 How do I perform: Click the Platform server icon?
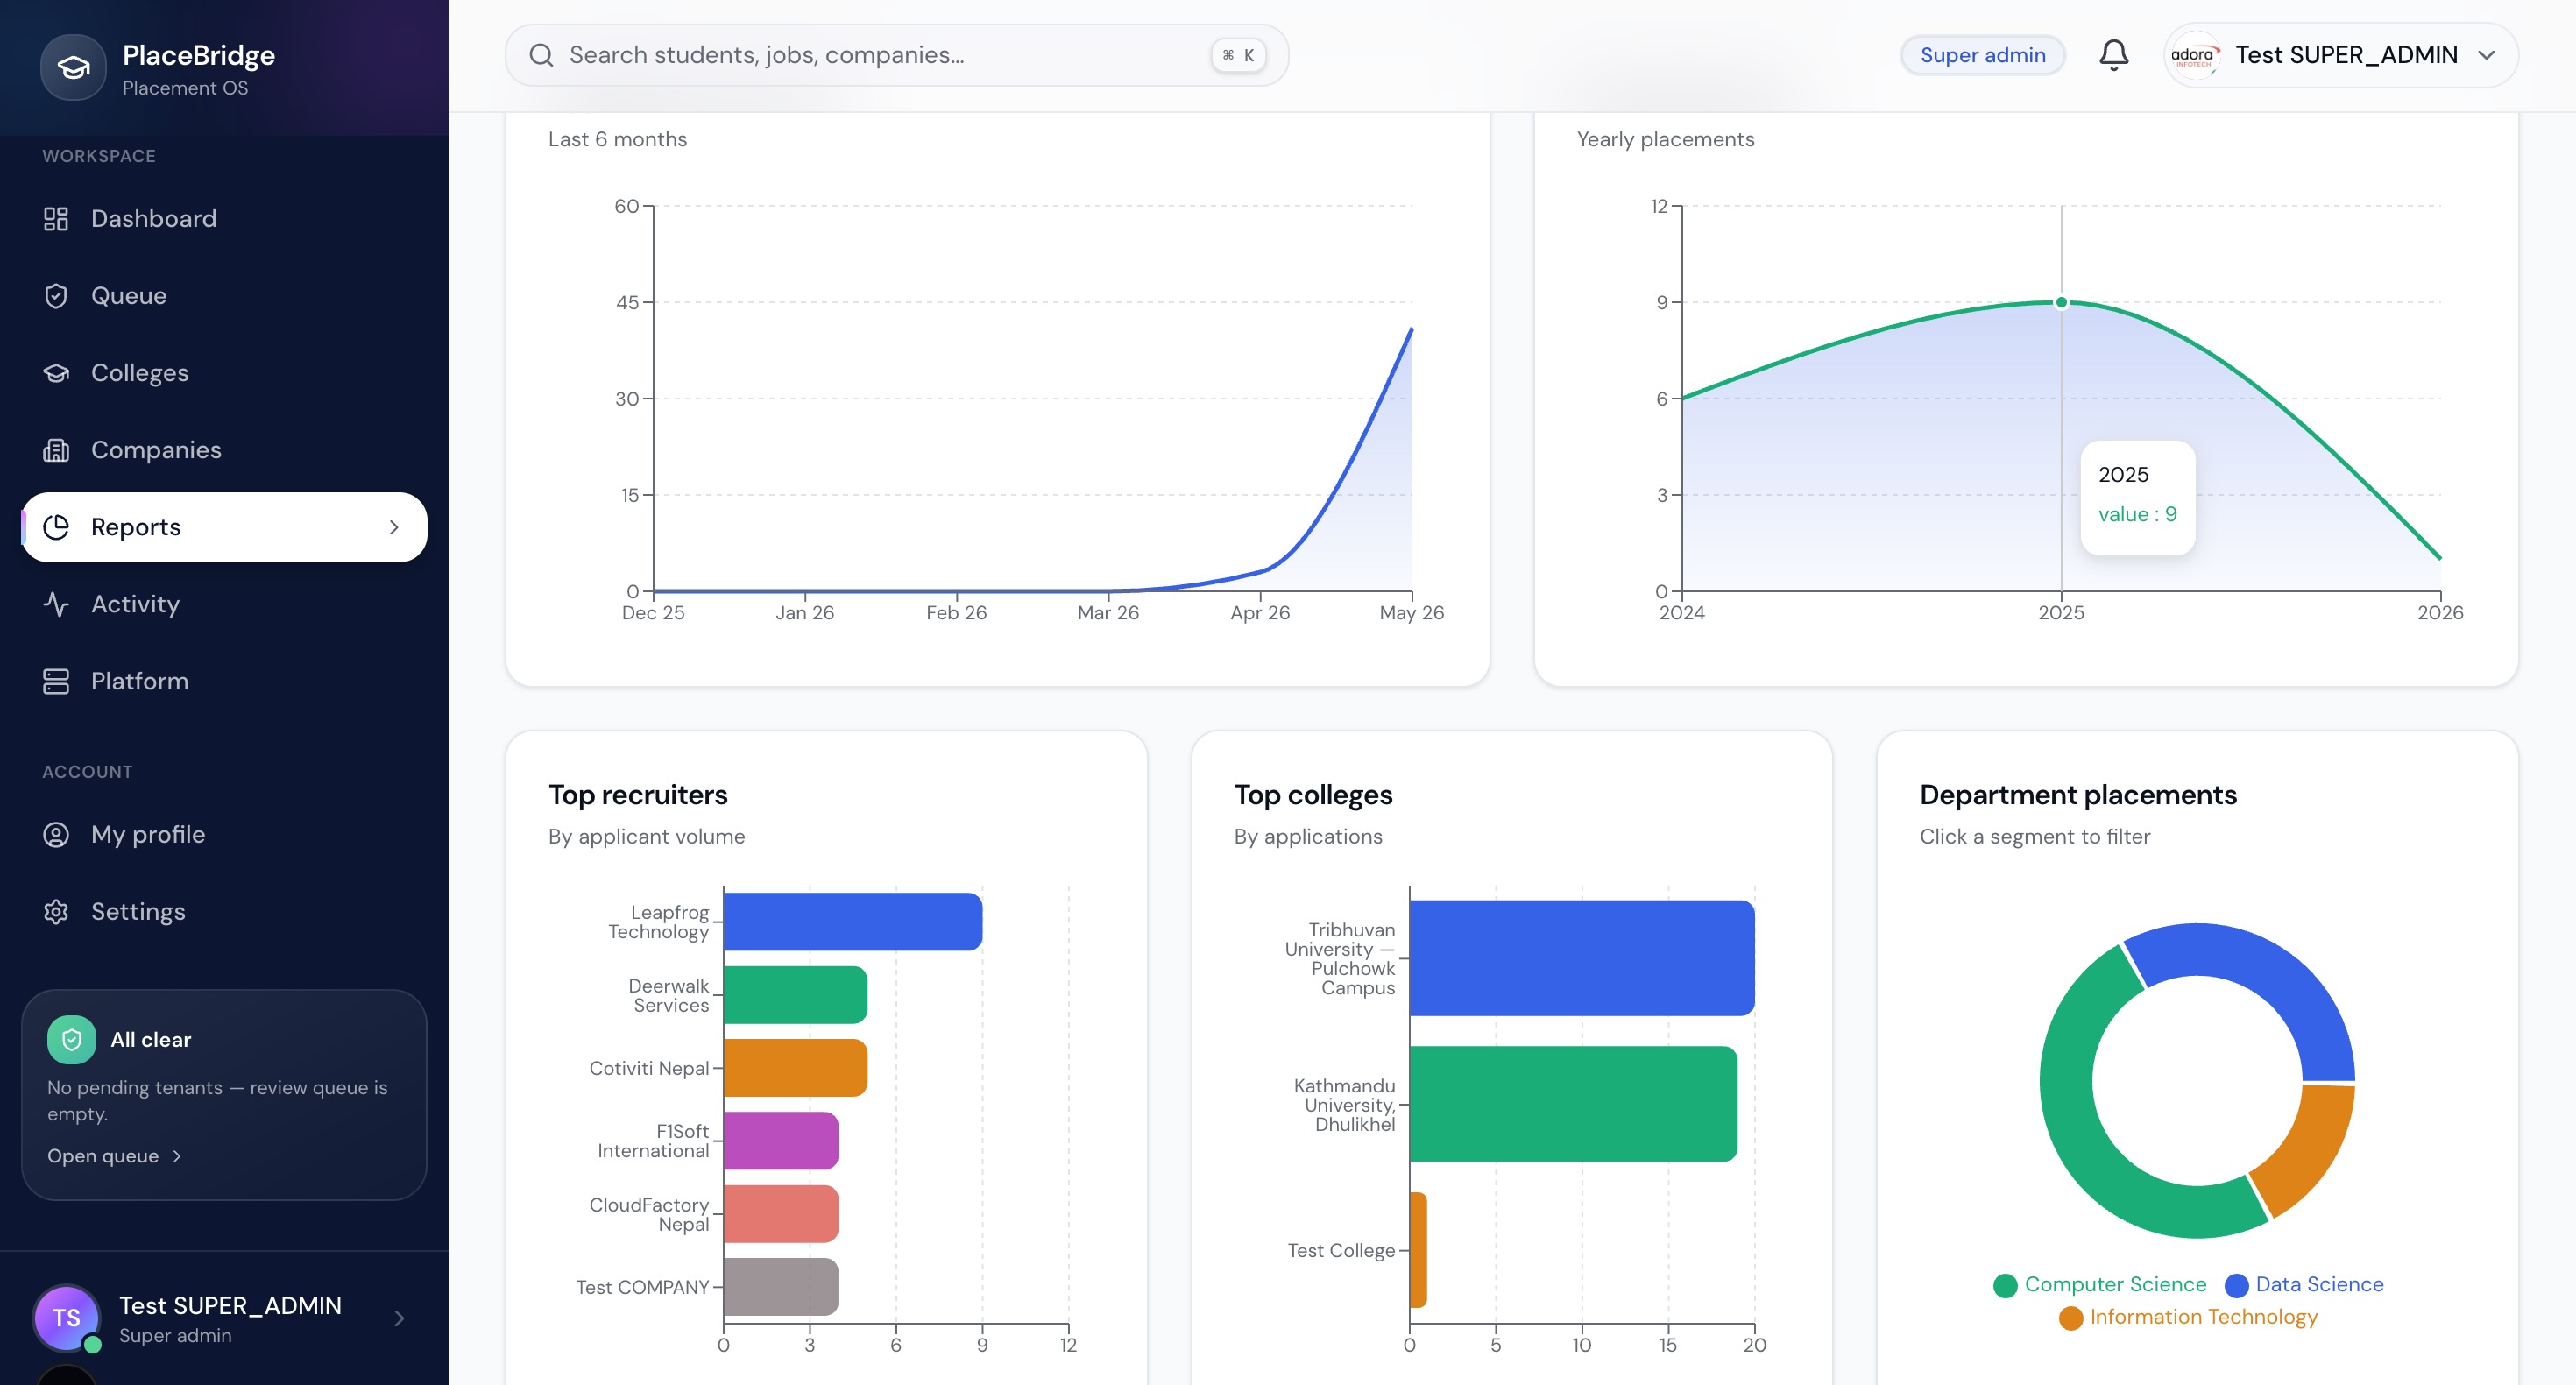[x=56, y=681]
